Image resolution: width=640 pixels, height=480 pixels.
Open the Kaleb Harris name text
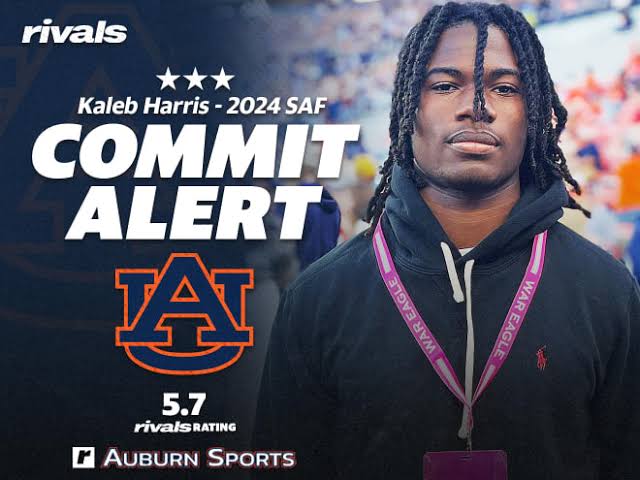(142, 106)
